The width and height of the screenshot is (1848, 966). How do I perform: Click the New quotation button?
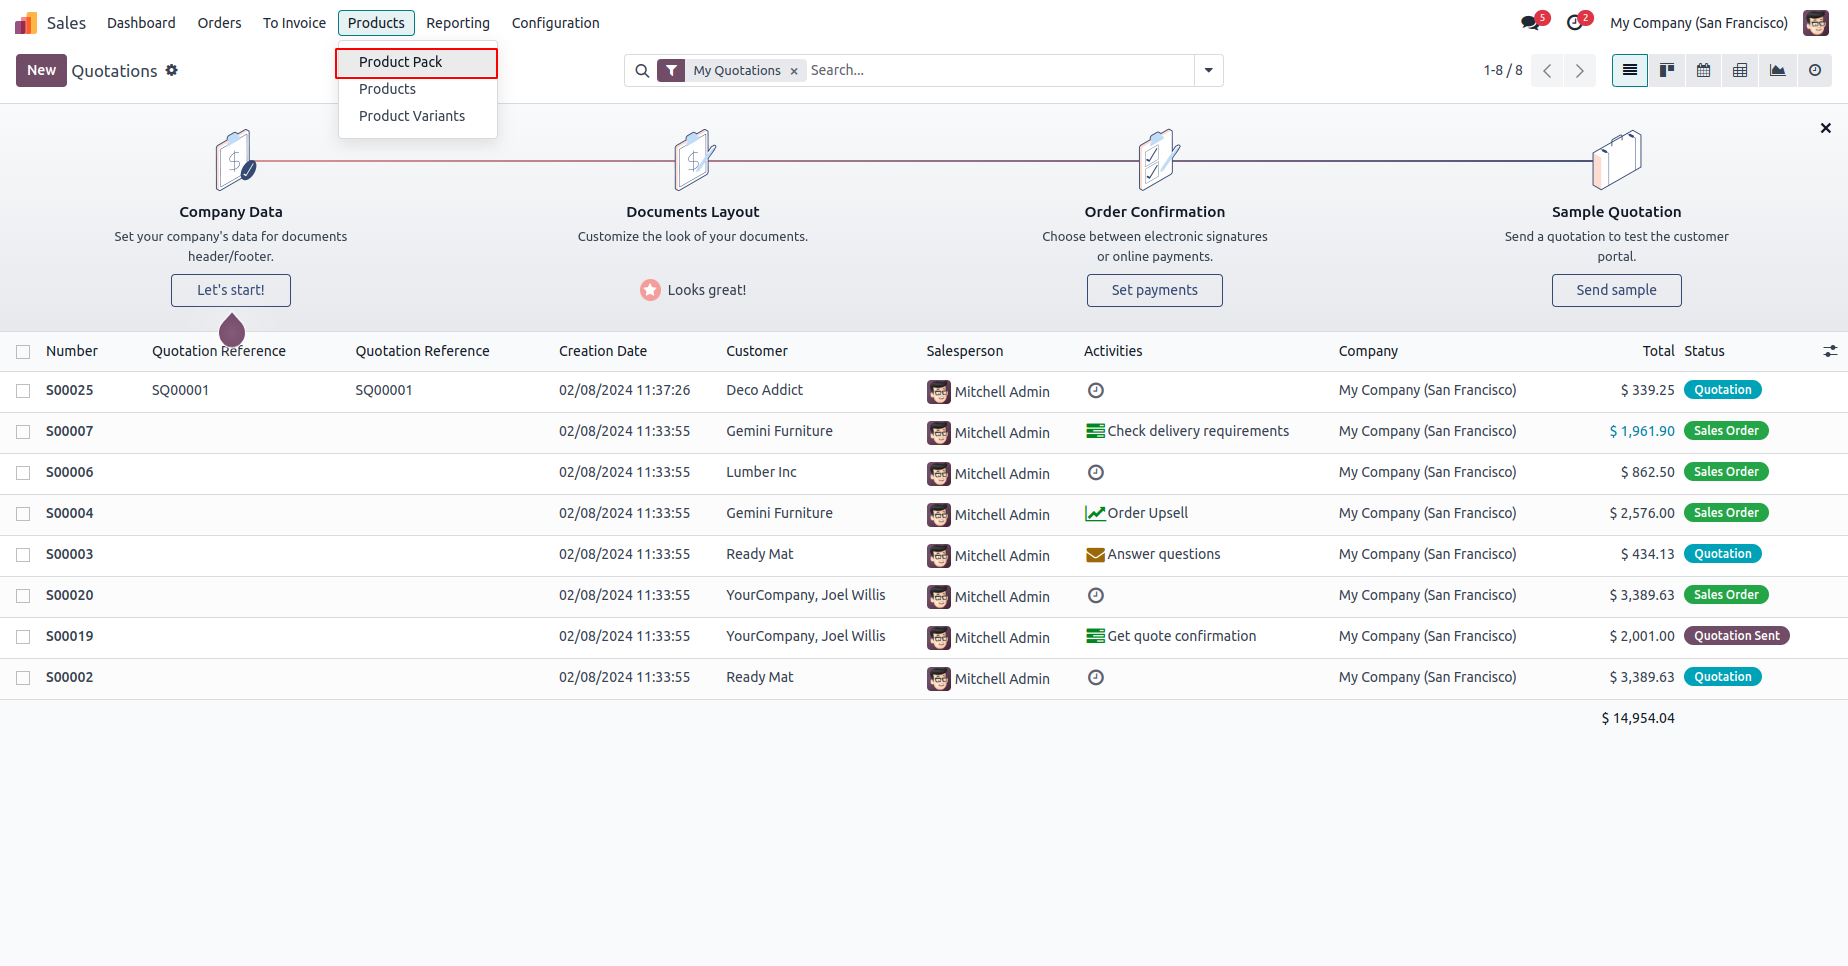41,70
